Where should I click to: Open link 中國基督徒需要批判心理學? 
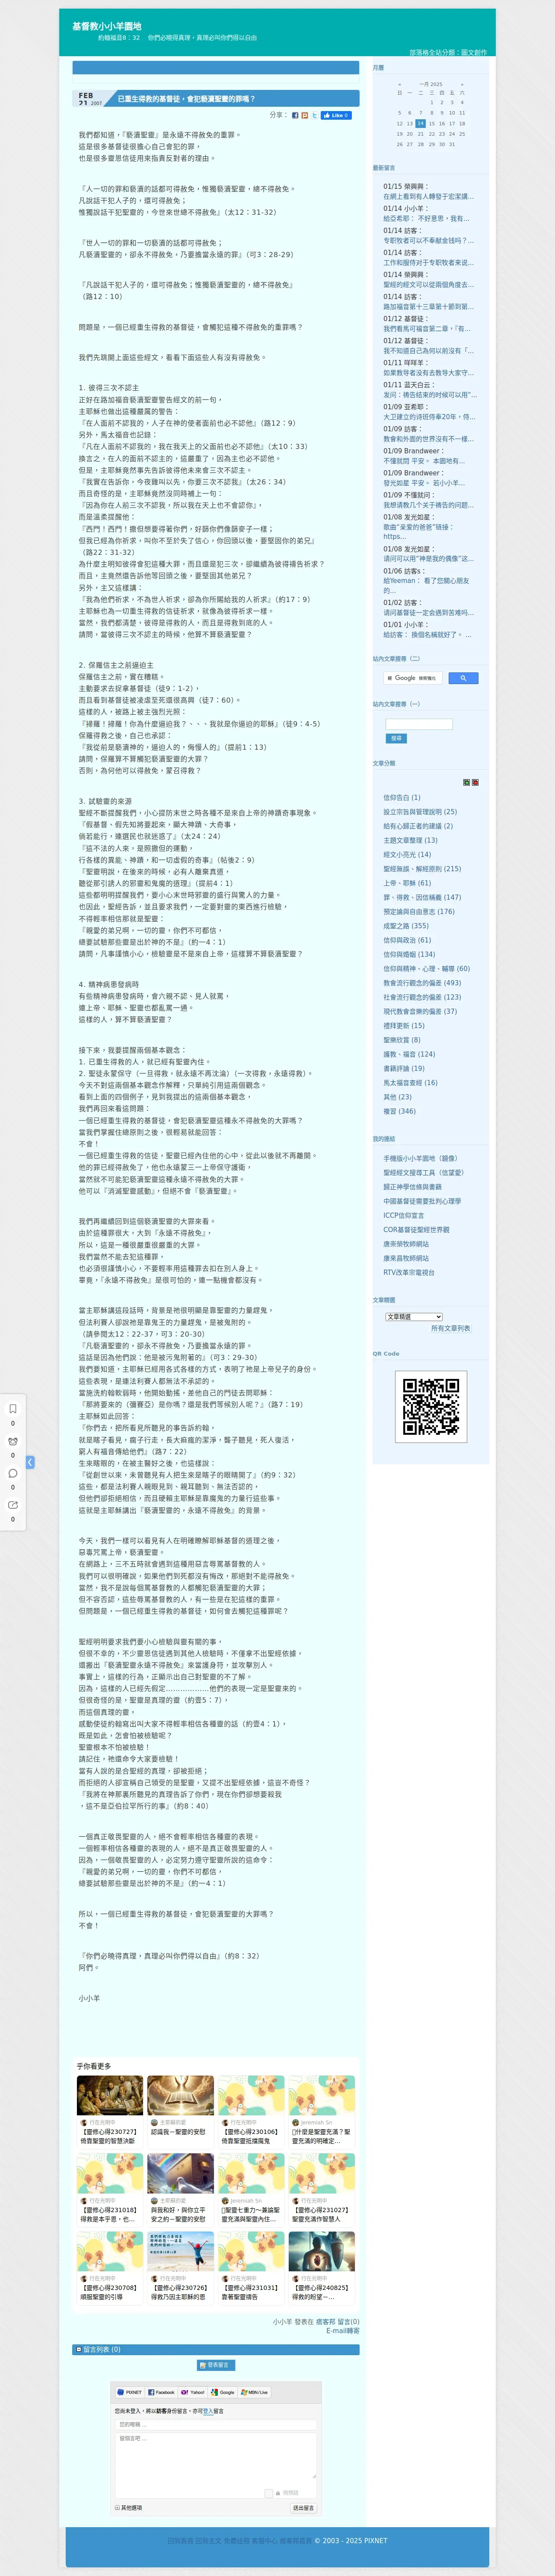click(x=422, y=1201)
